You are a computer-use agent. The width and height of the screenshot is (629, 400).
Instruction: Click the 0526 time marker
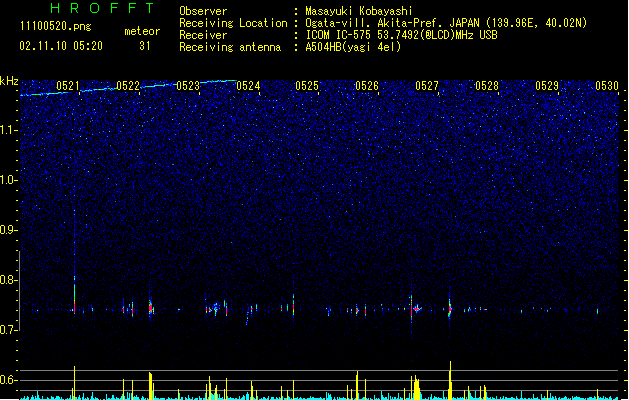pos(367,86)
